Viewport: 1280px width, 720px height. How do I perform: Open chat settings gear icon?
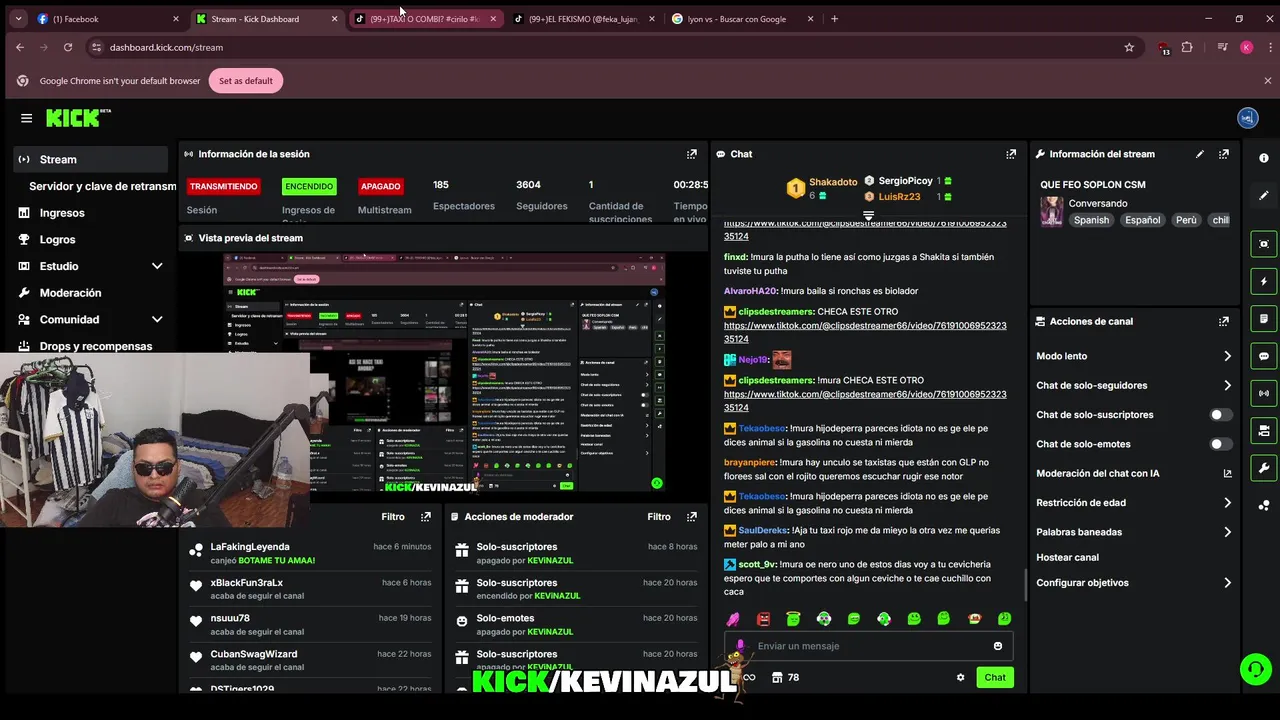point(961,677)
